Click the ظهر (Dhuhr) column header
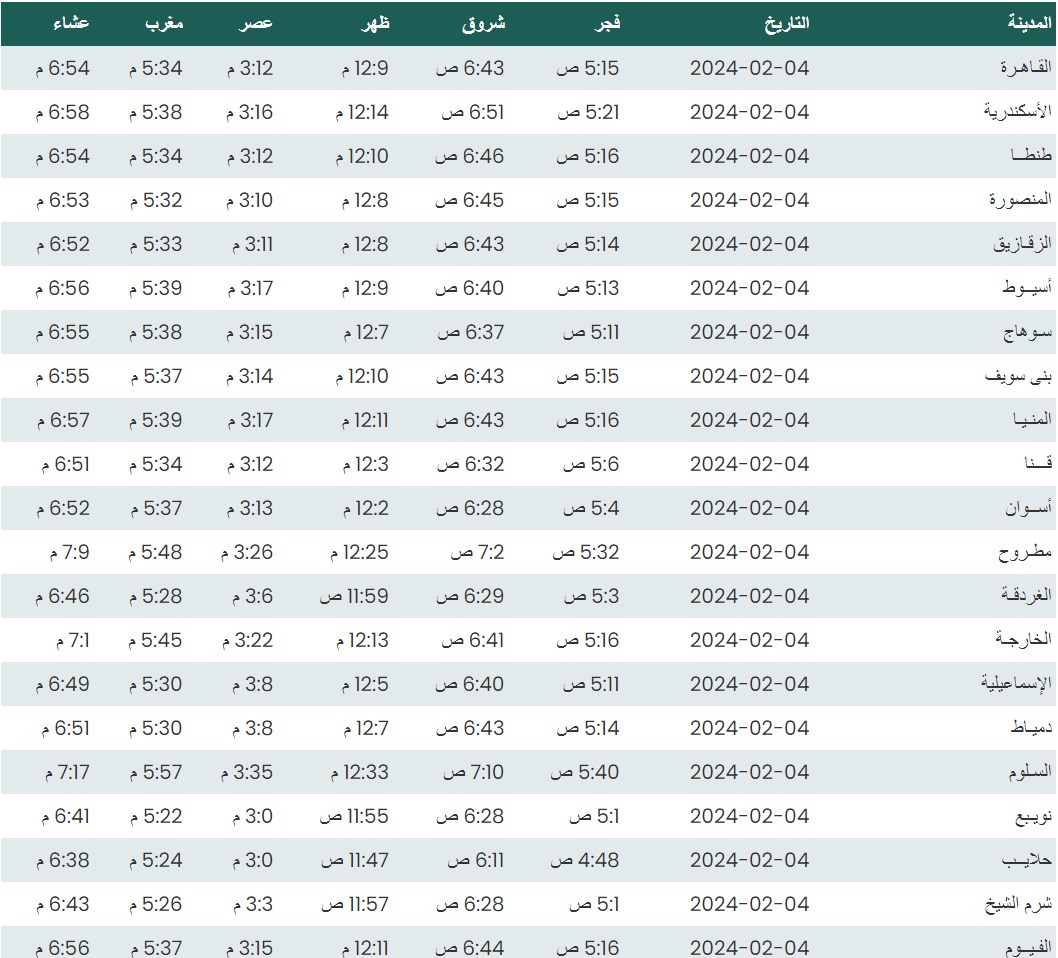The width and height of the screenshot is (1058, 958). pyautogui.click(x=372, y=24)
